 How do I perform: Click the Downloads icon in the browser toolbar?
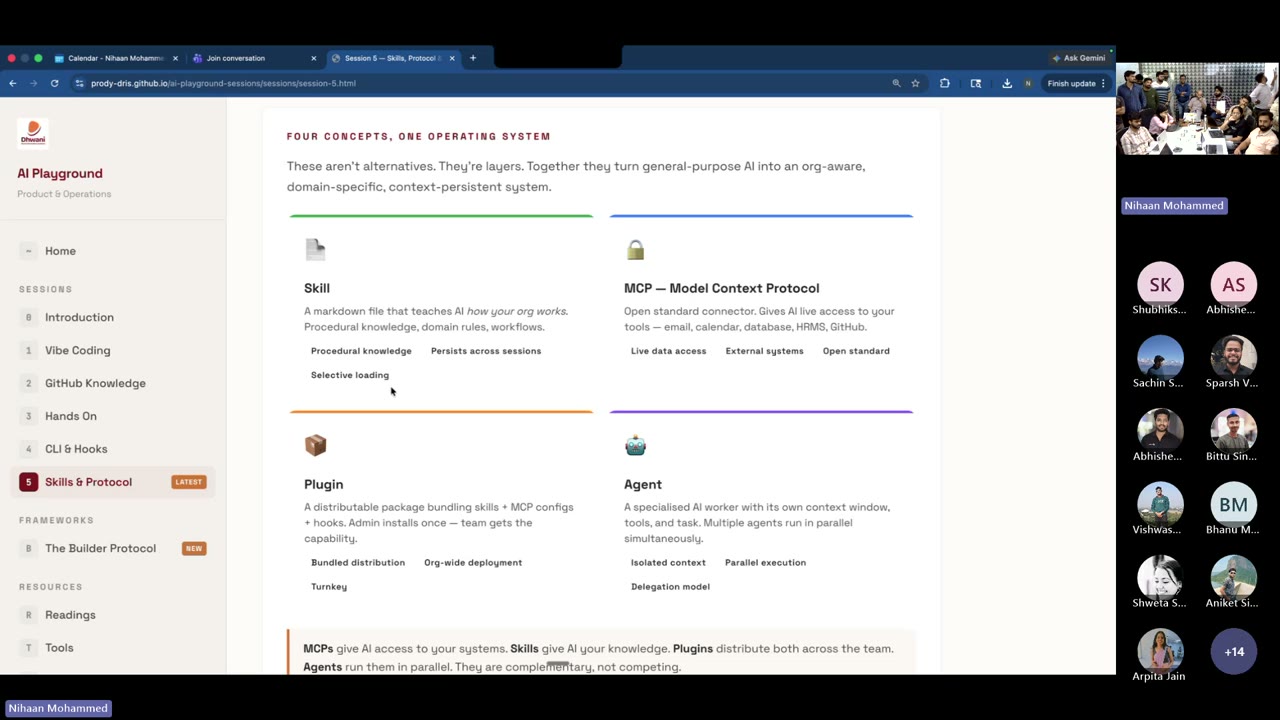pyautogui.click(x=1007, y=83)
